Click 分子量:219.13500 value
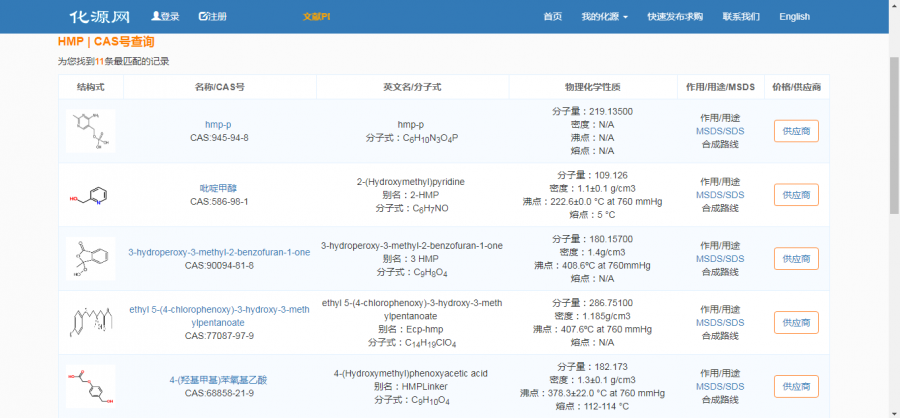This screenshot has width=900, height=418. 593,111
